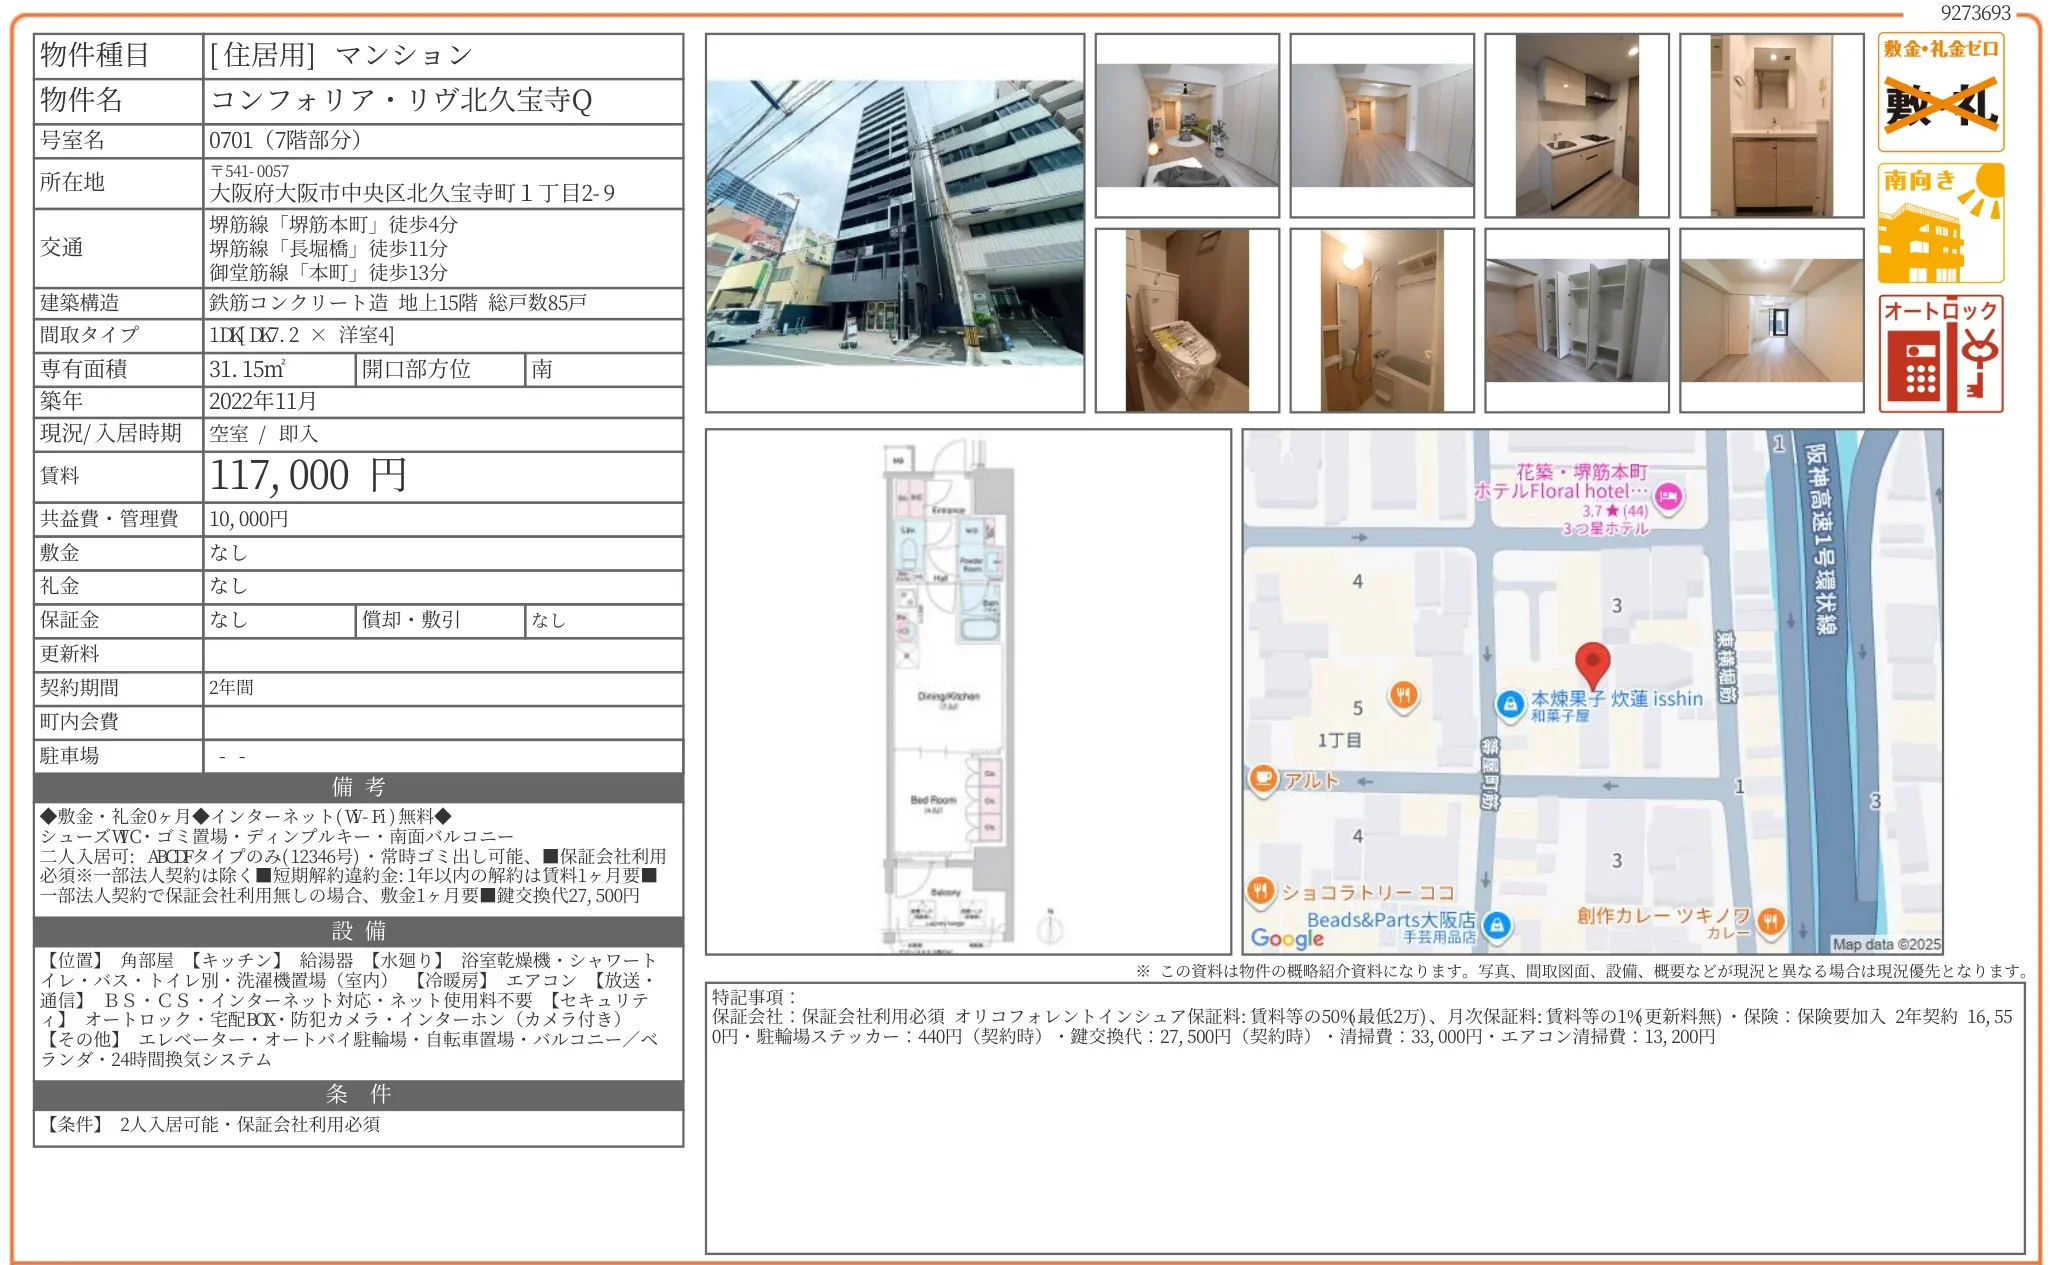2056x1265 pixels.
Task: Open the washbasin vanity photo thumbnail
Action: (x=1771, y=125)
